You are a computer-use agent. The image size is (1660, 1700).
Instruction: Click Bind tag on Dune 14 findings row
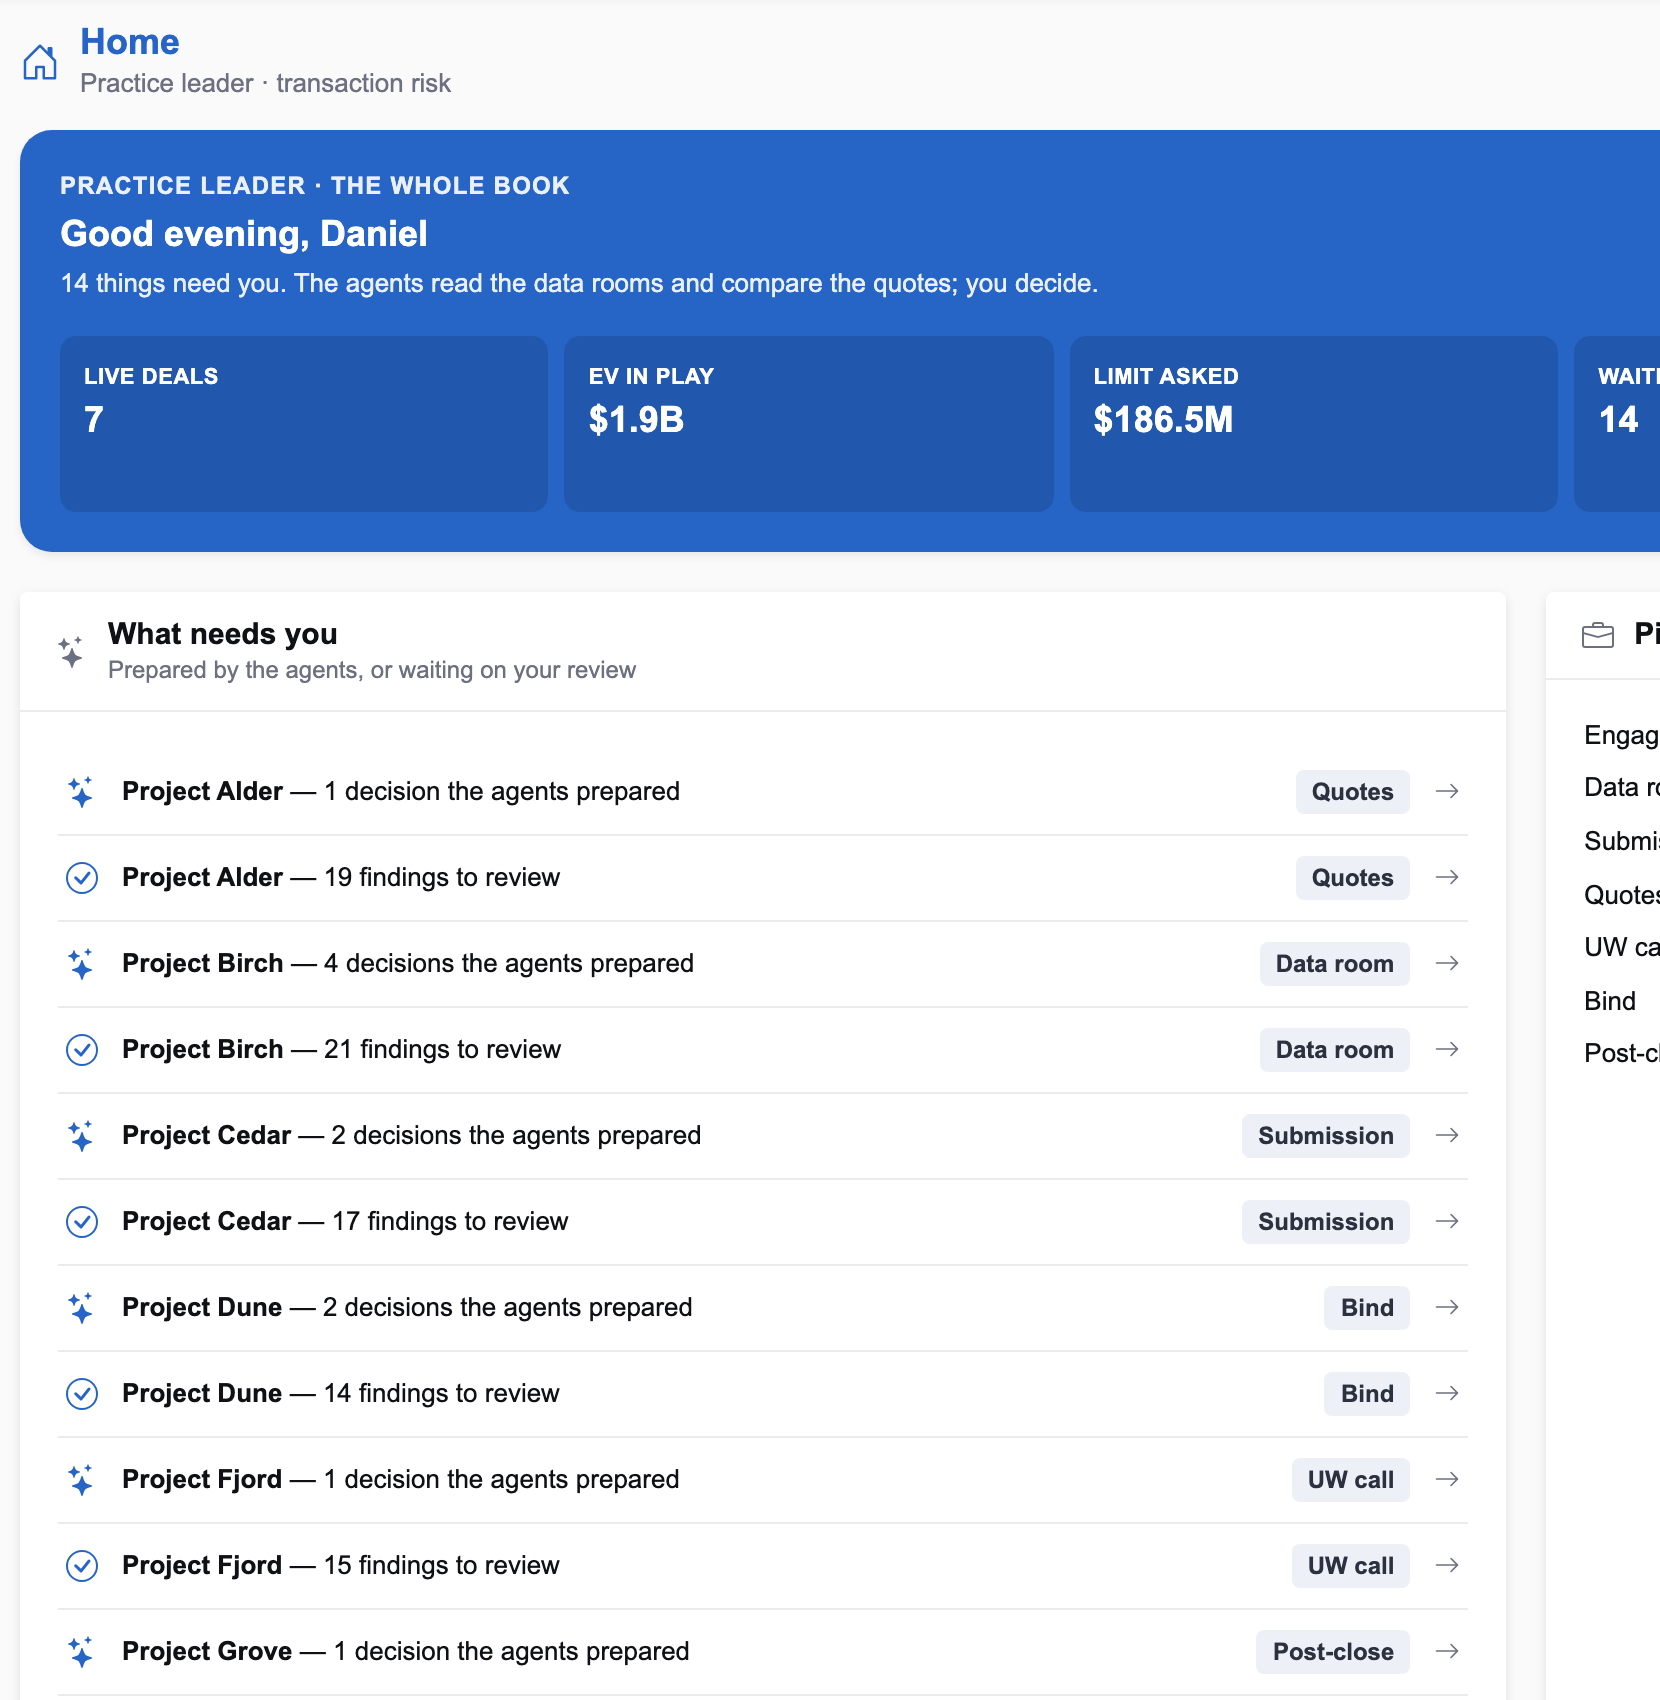[1367, 1394]
